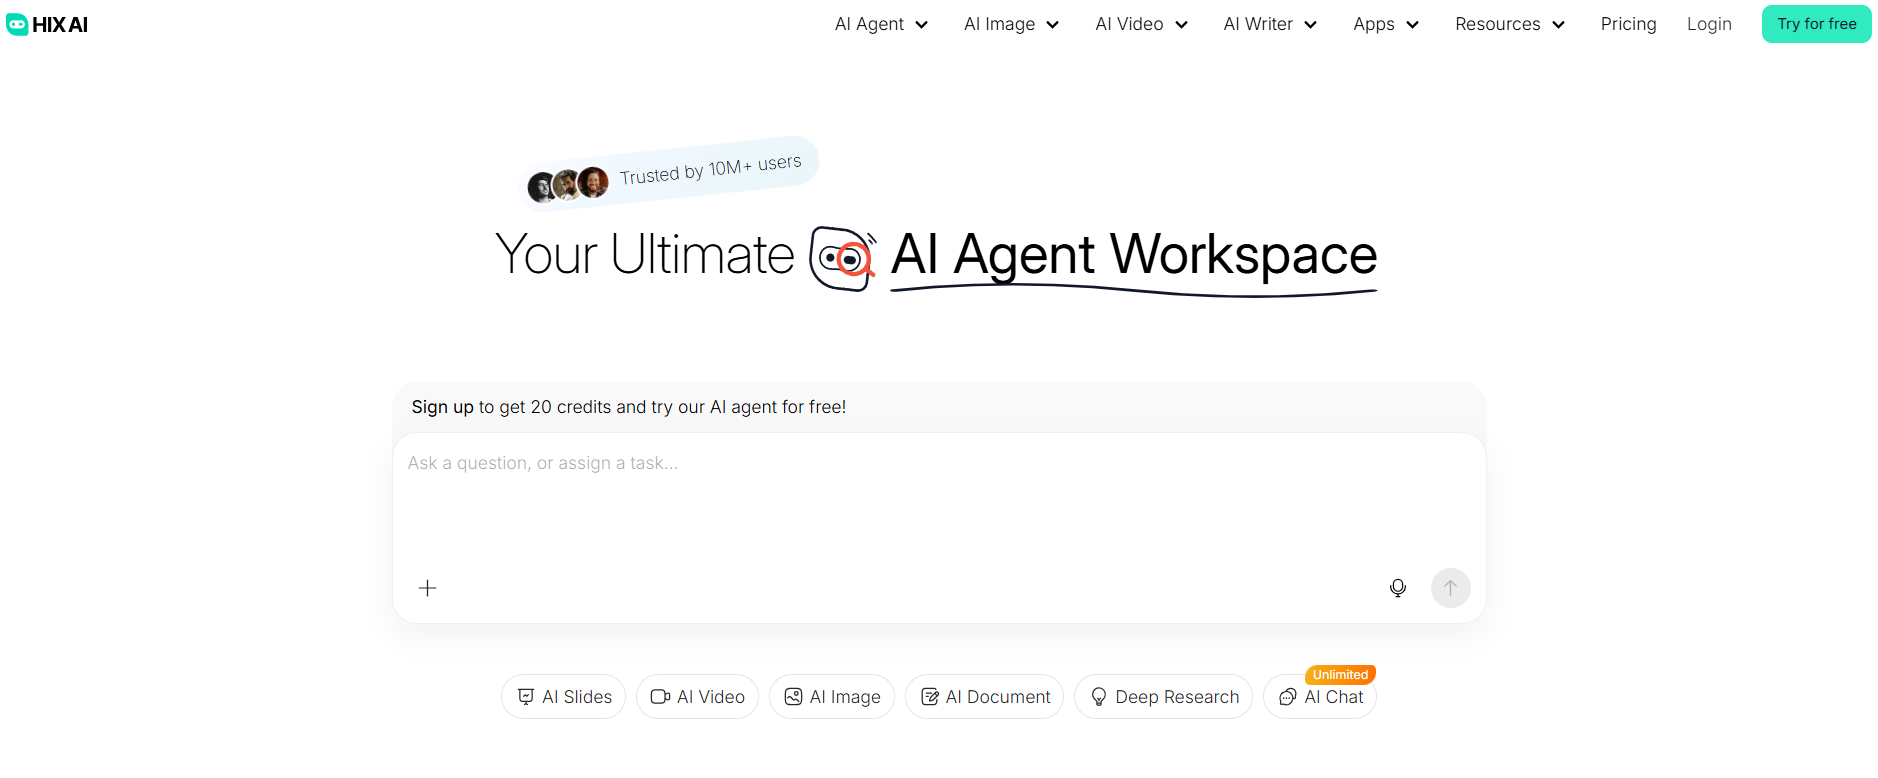Click the Try for free button

pyautogui.click(x=1816, y=24)
